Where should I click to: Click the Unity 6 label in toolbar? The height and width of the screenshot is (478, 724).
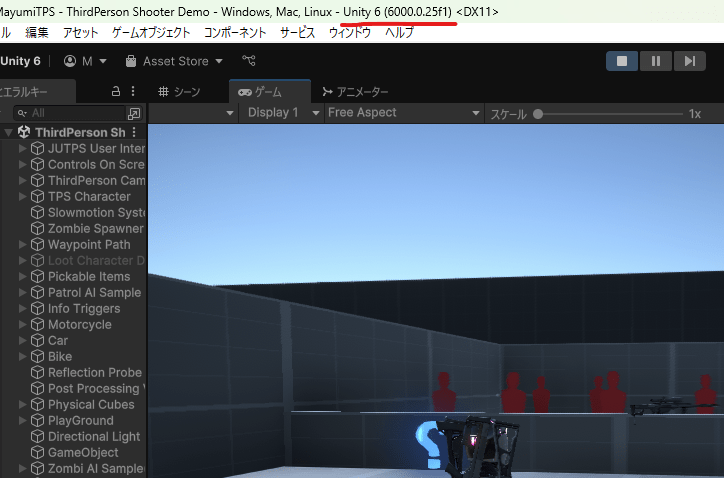(x=20, y=61)
